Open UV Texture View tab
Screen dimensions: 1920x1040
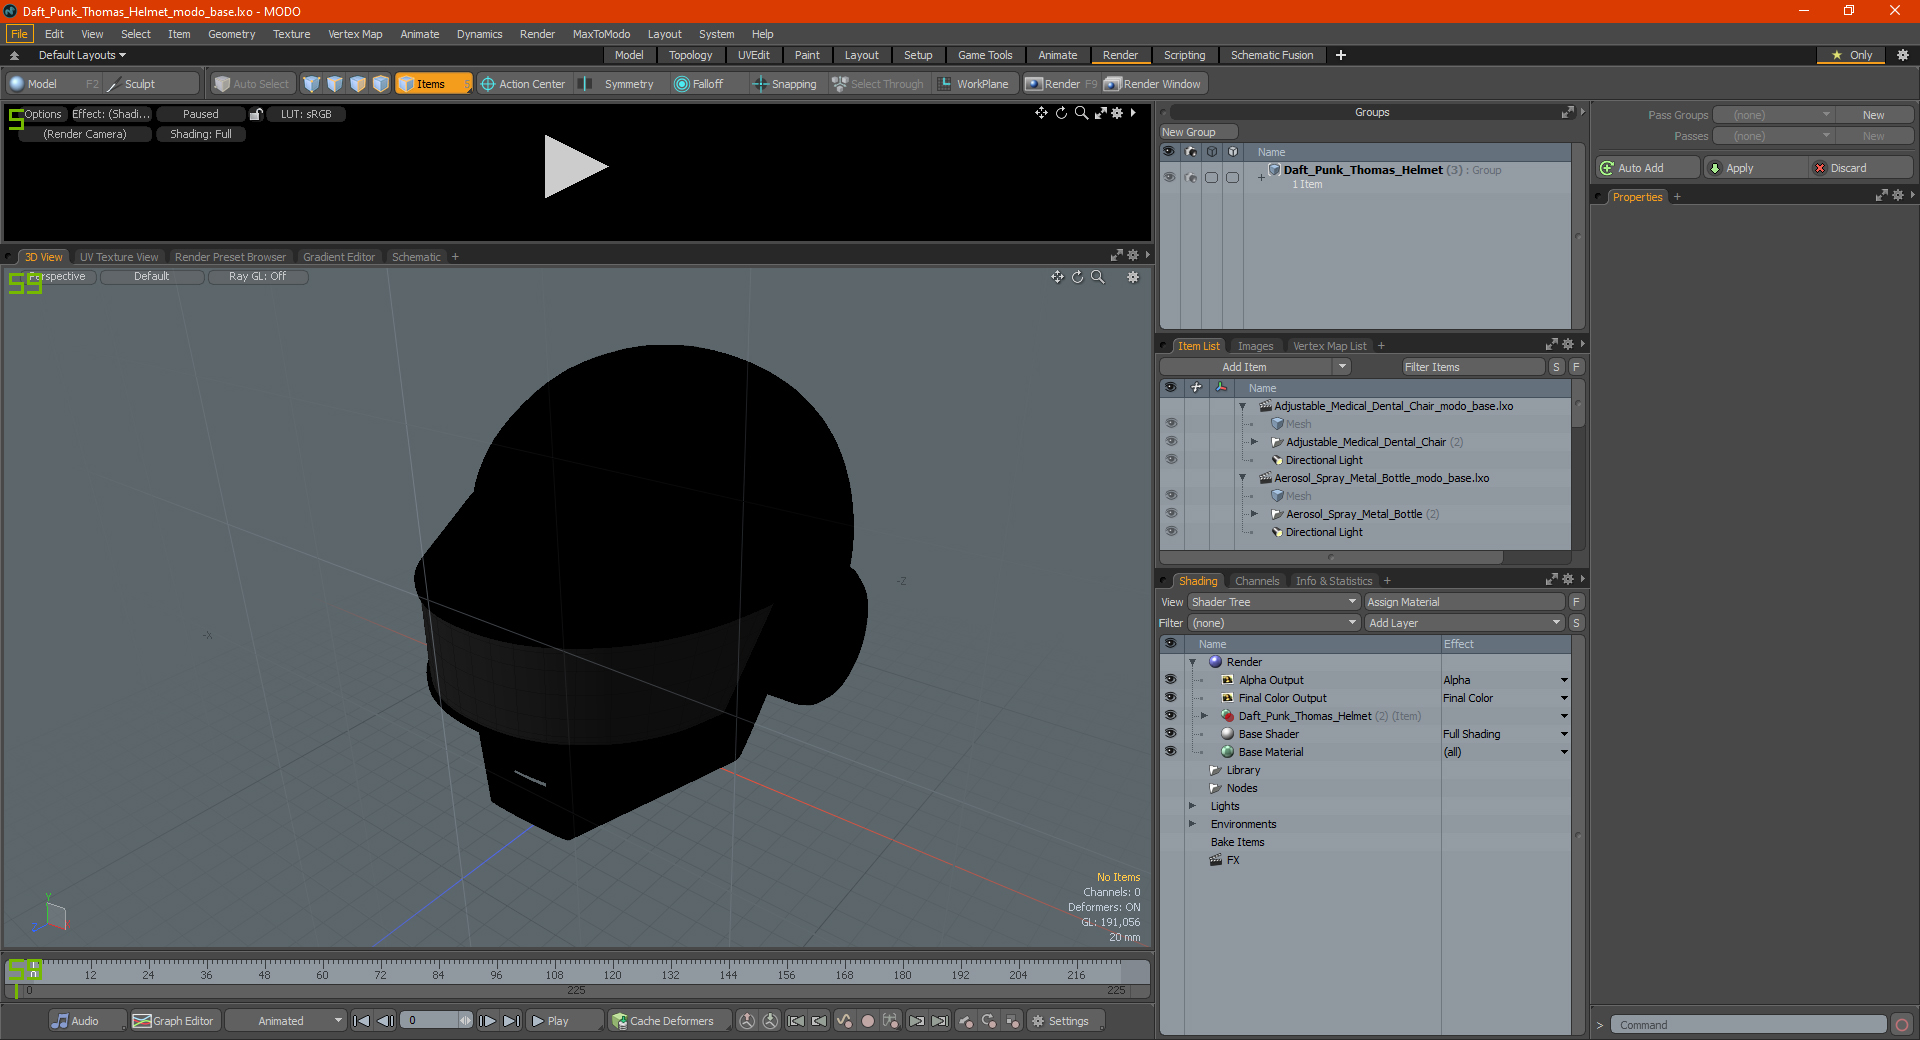coord(119,257)
